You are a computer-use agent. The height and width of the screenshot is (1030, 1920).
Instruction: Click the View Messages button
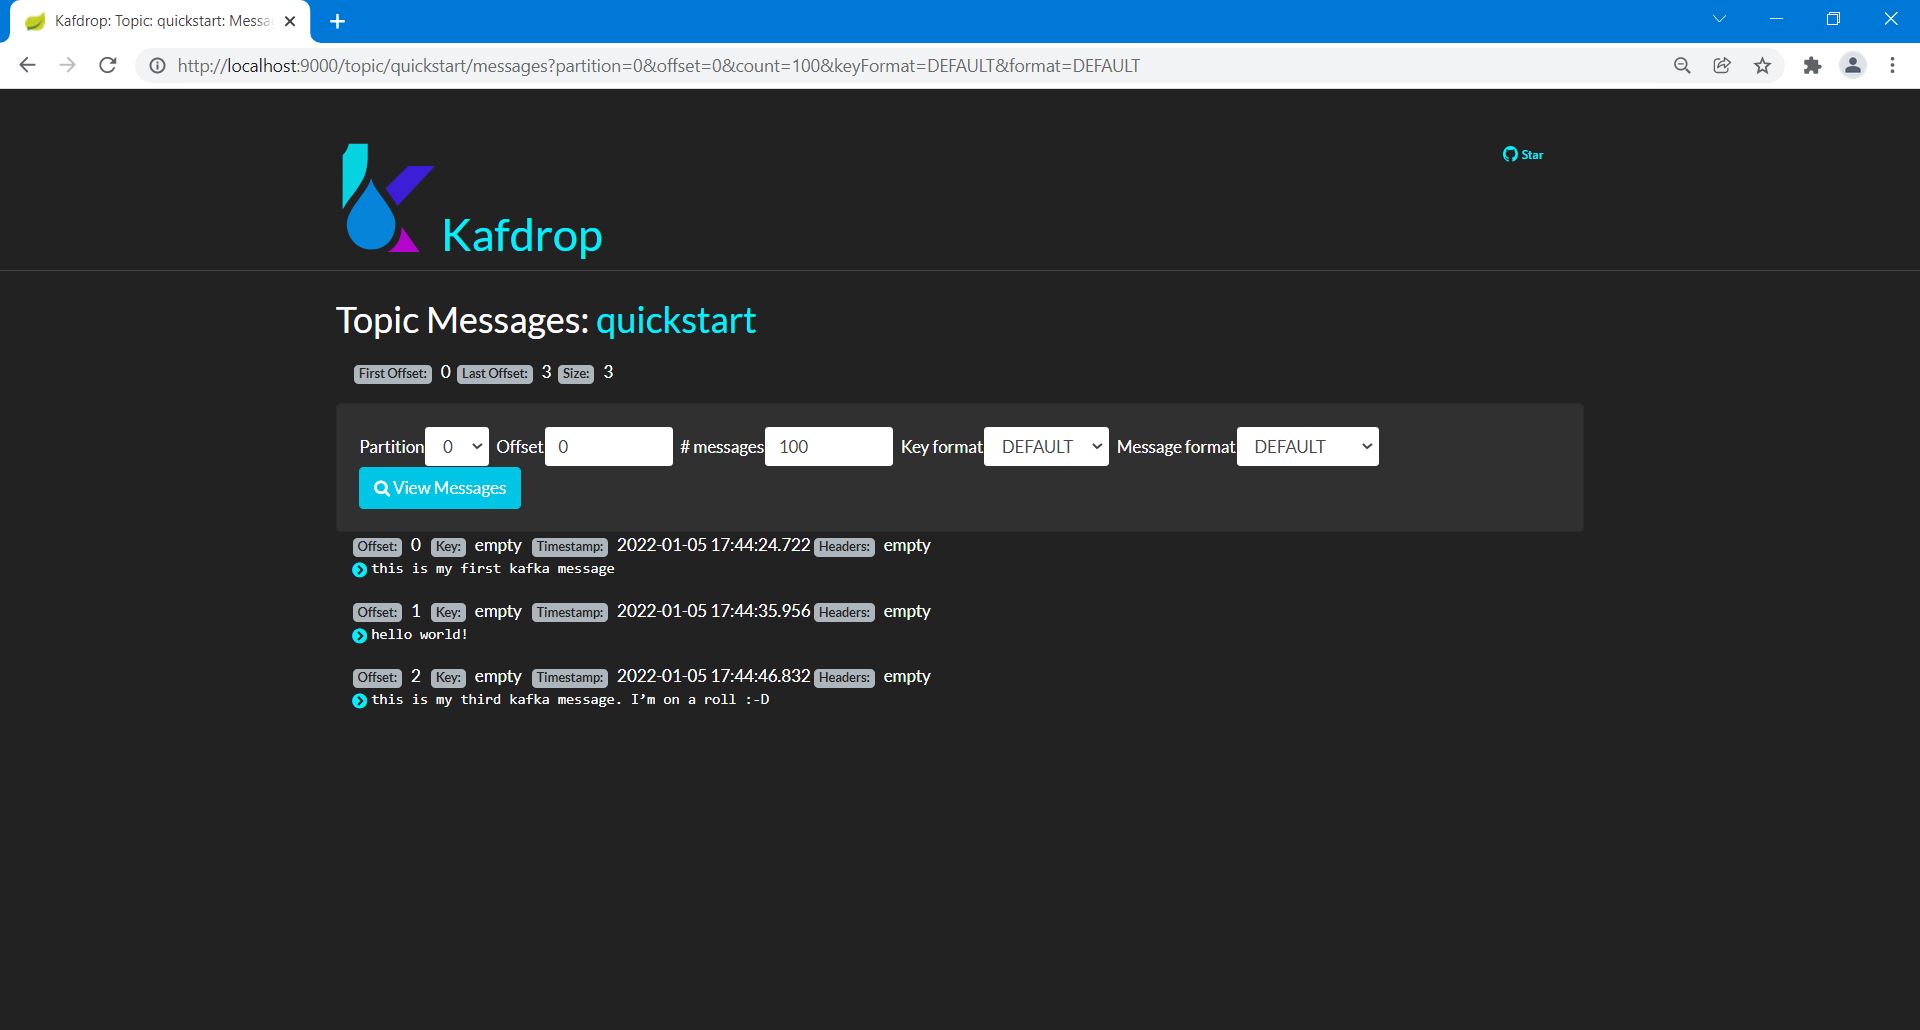point(440,488)
